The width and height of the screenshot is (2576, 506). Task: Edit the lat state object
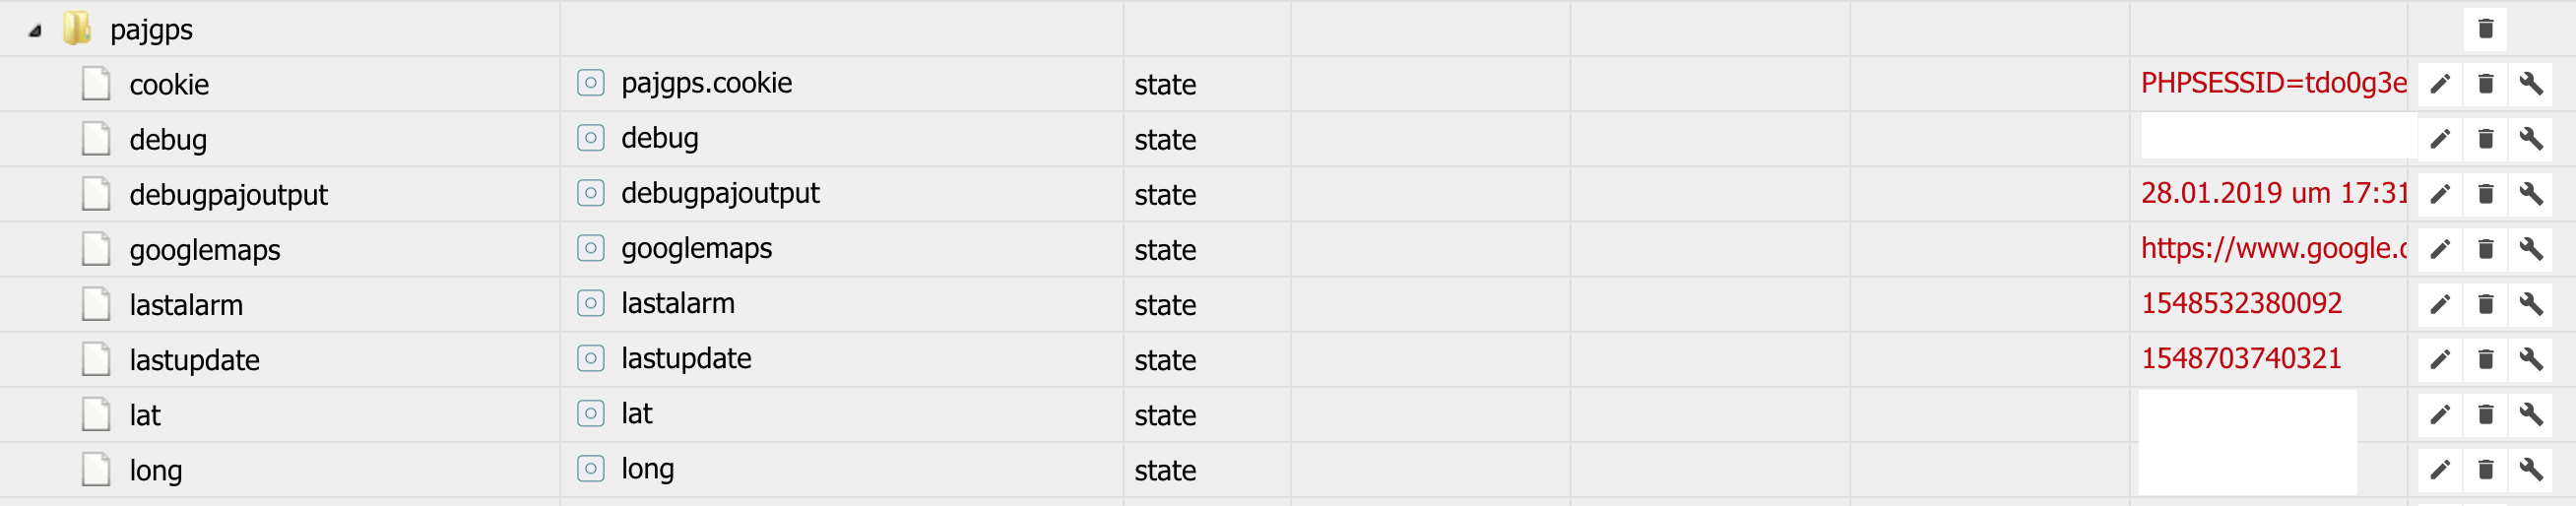pyautogui.click(x=2440, y=414)
